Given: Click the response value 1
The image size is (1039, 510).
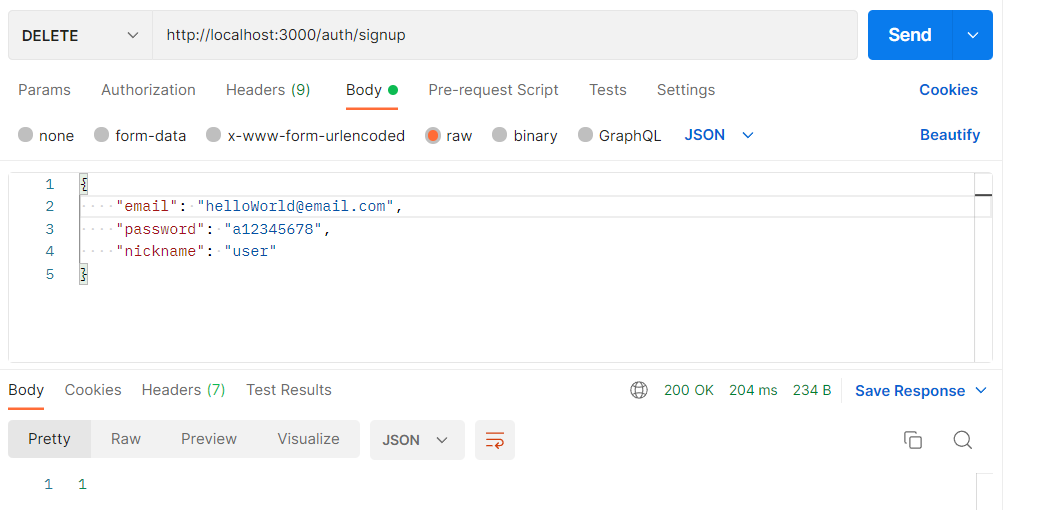Looking at the screenshot, I should tap(82, 485).
